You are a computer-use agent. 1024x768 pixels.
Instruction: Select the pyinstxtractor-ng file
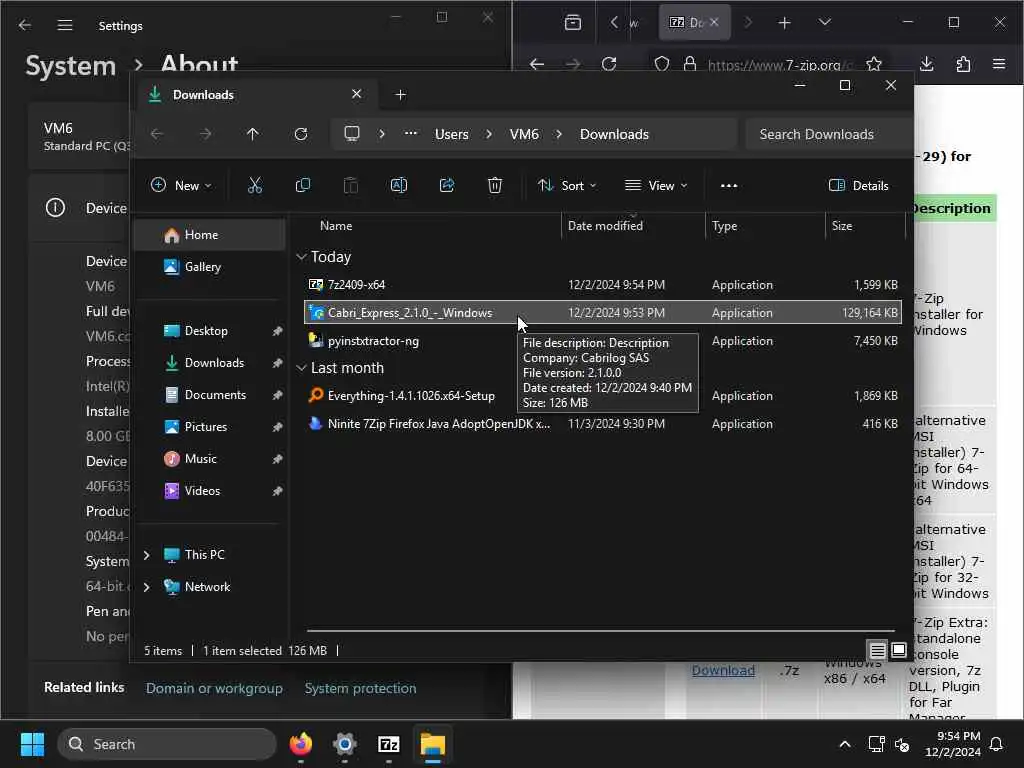602,340
